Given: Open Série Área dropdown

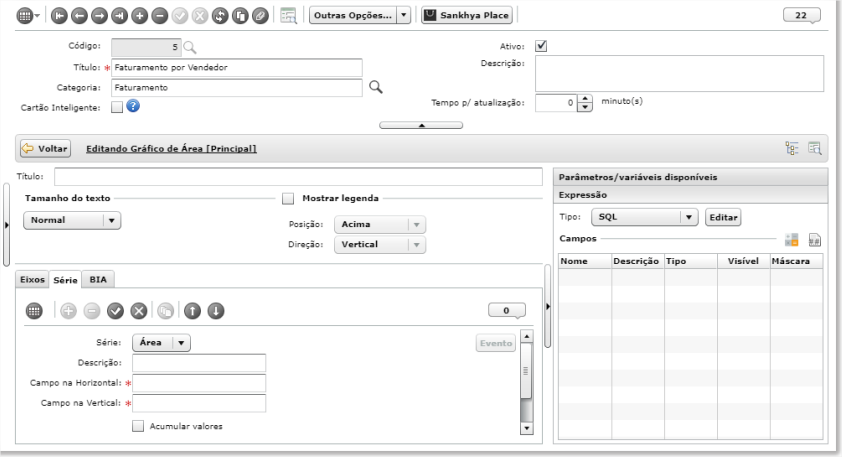Looking at the screenshot, I should pos(161,343).
